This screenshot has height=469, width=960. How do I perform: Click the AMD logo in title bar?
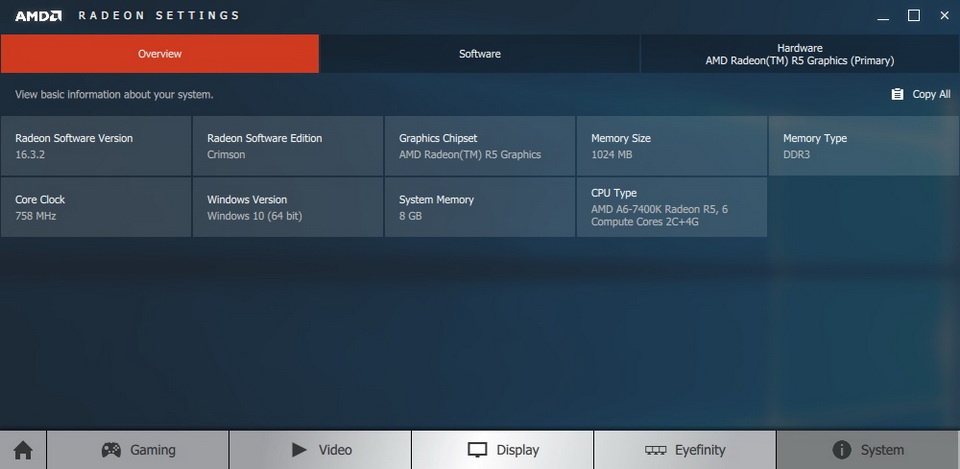tap(39, 16)
